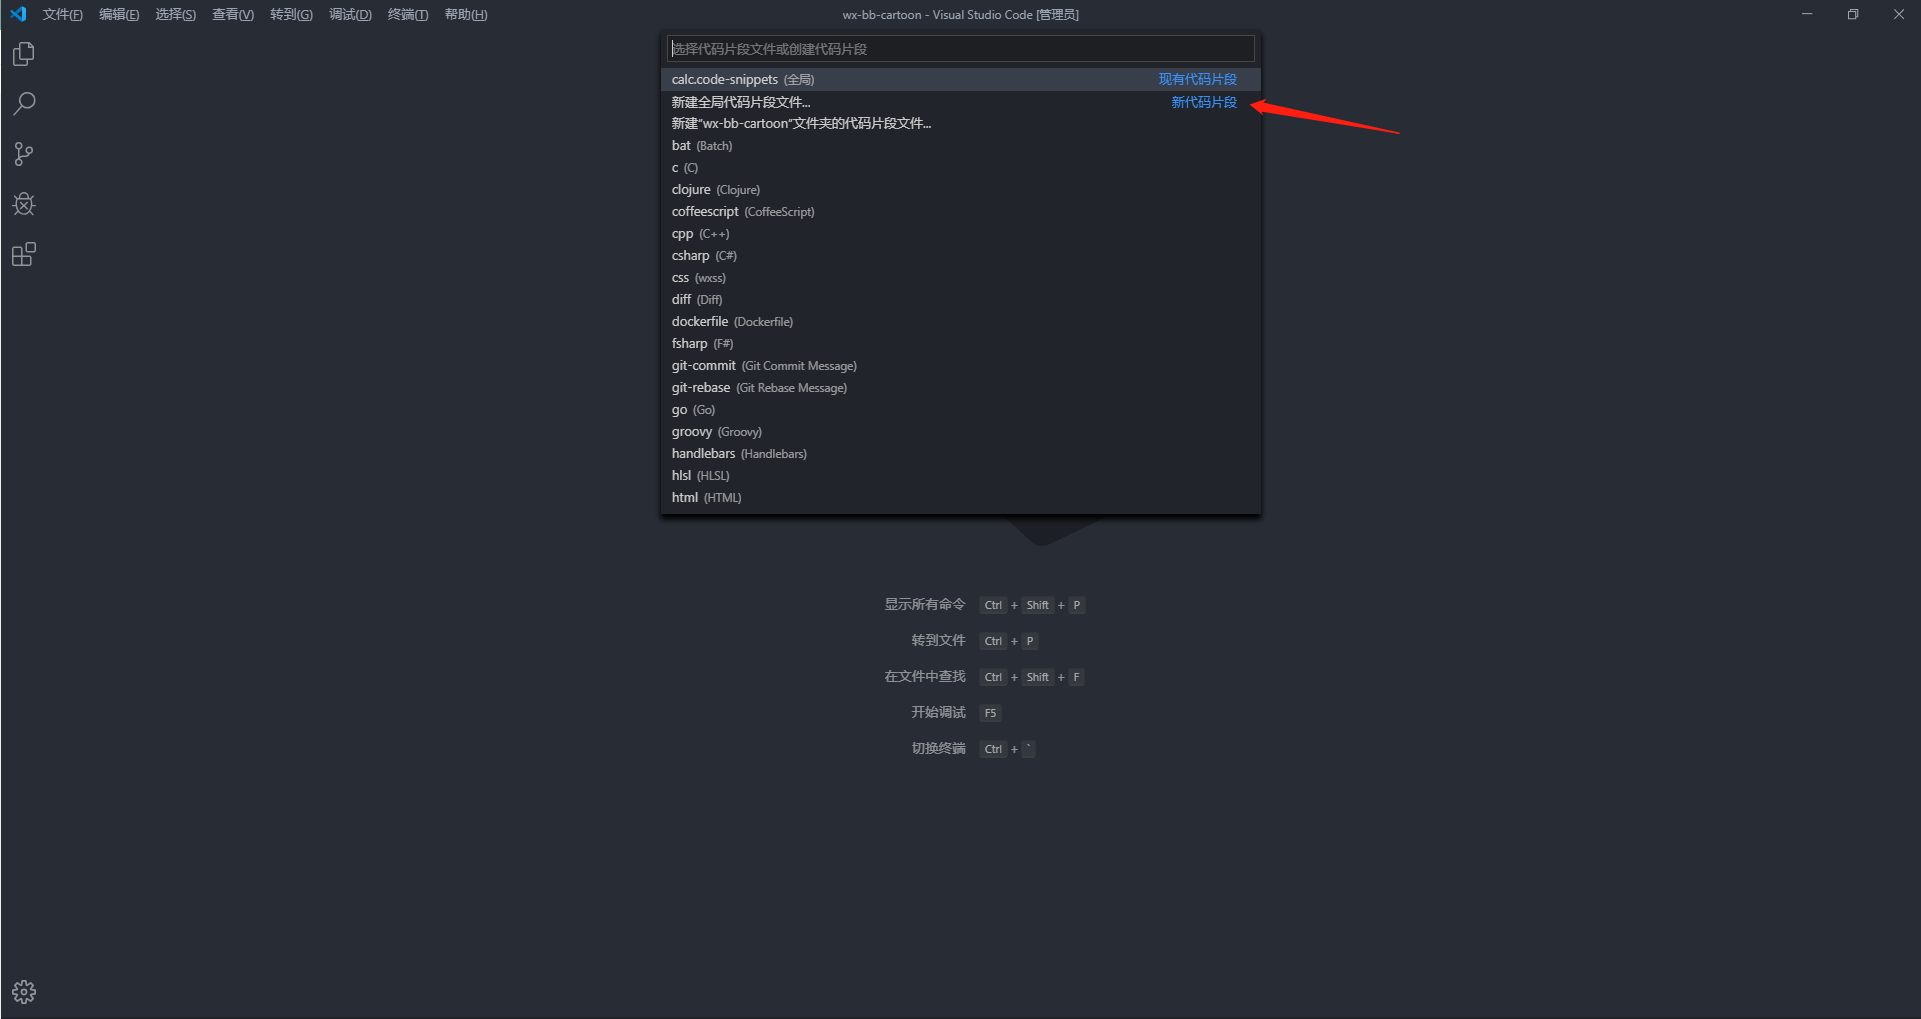Open the 编辑(E) menu

coord(119,14)
